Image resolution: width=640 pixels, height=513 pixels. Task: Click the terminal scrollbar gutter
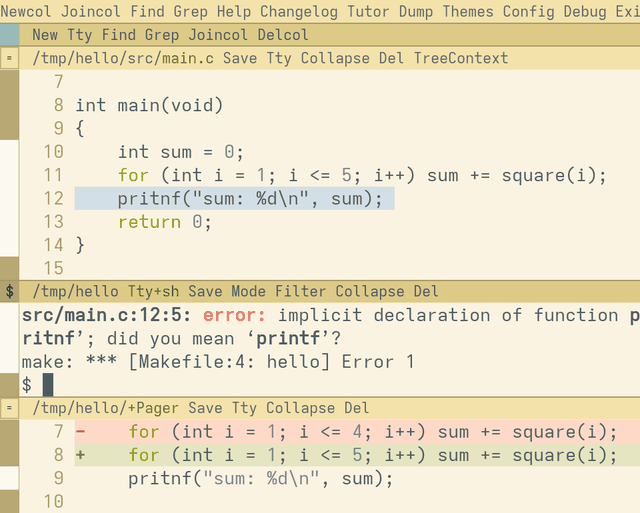(x=9, y=349)
